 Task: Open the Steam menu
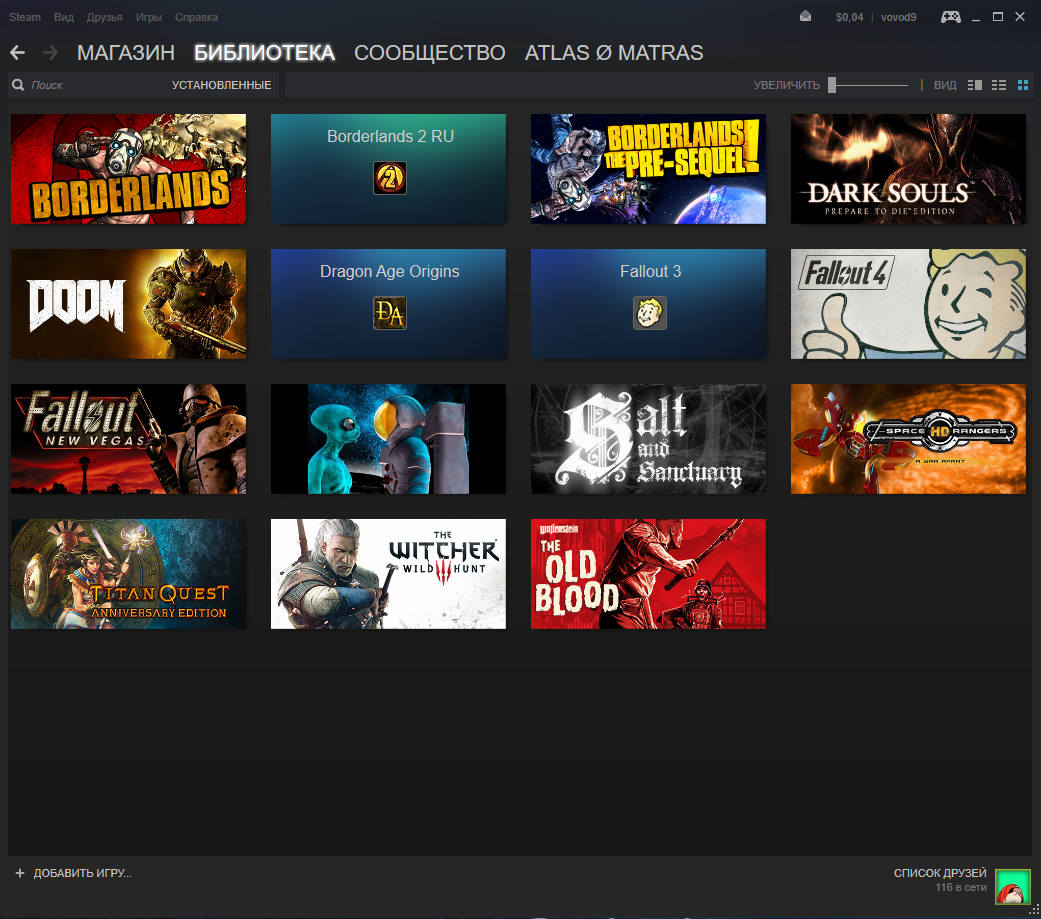click(x=25, y=17)
